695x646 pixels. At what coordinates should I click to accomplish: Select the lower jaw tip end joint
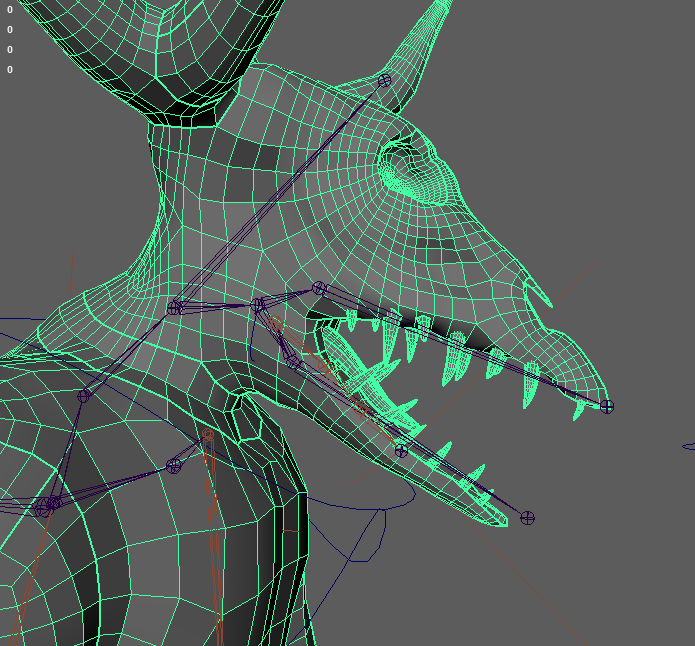coord(528,517)
